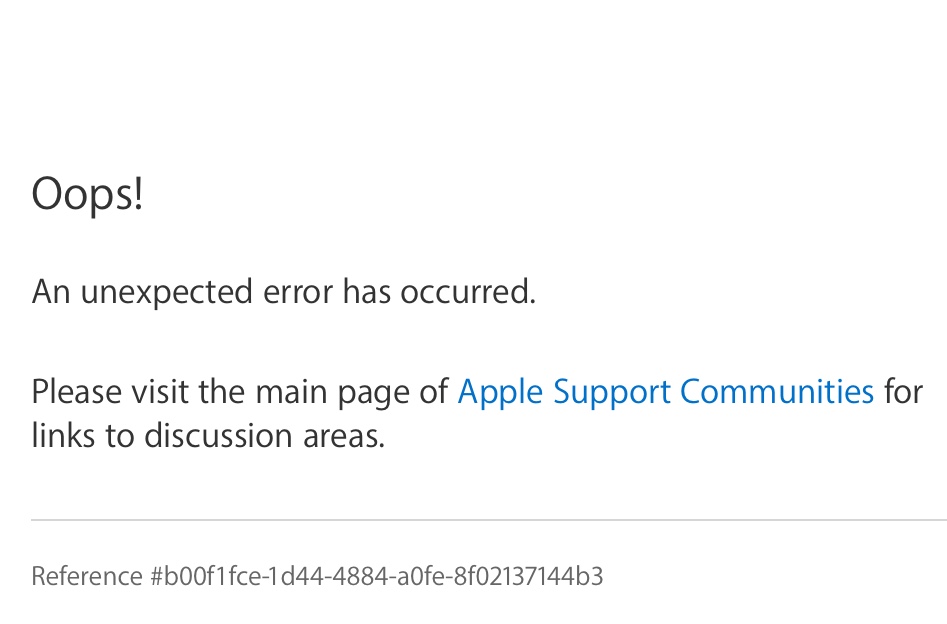Viewport: 947px width, 624px height.
Task: Click the word occurred in the error message
Action: 467,292
